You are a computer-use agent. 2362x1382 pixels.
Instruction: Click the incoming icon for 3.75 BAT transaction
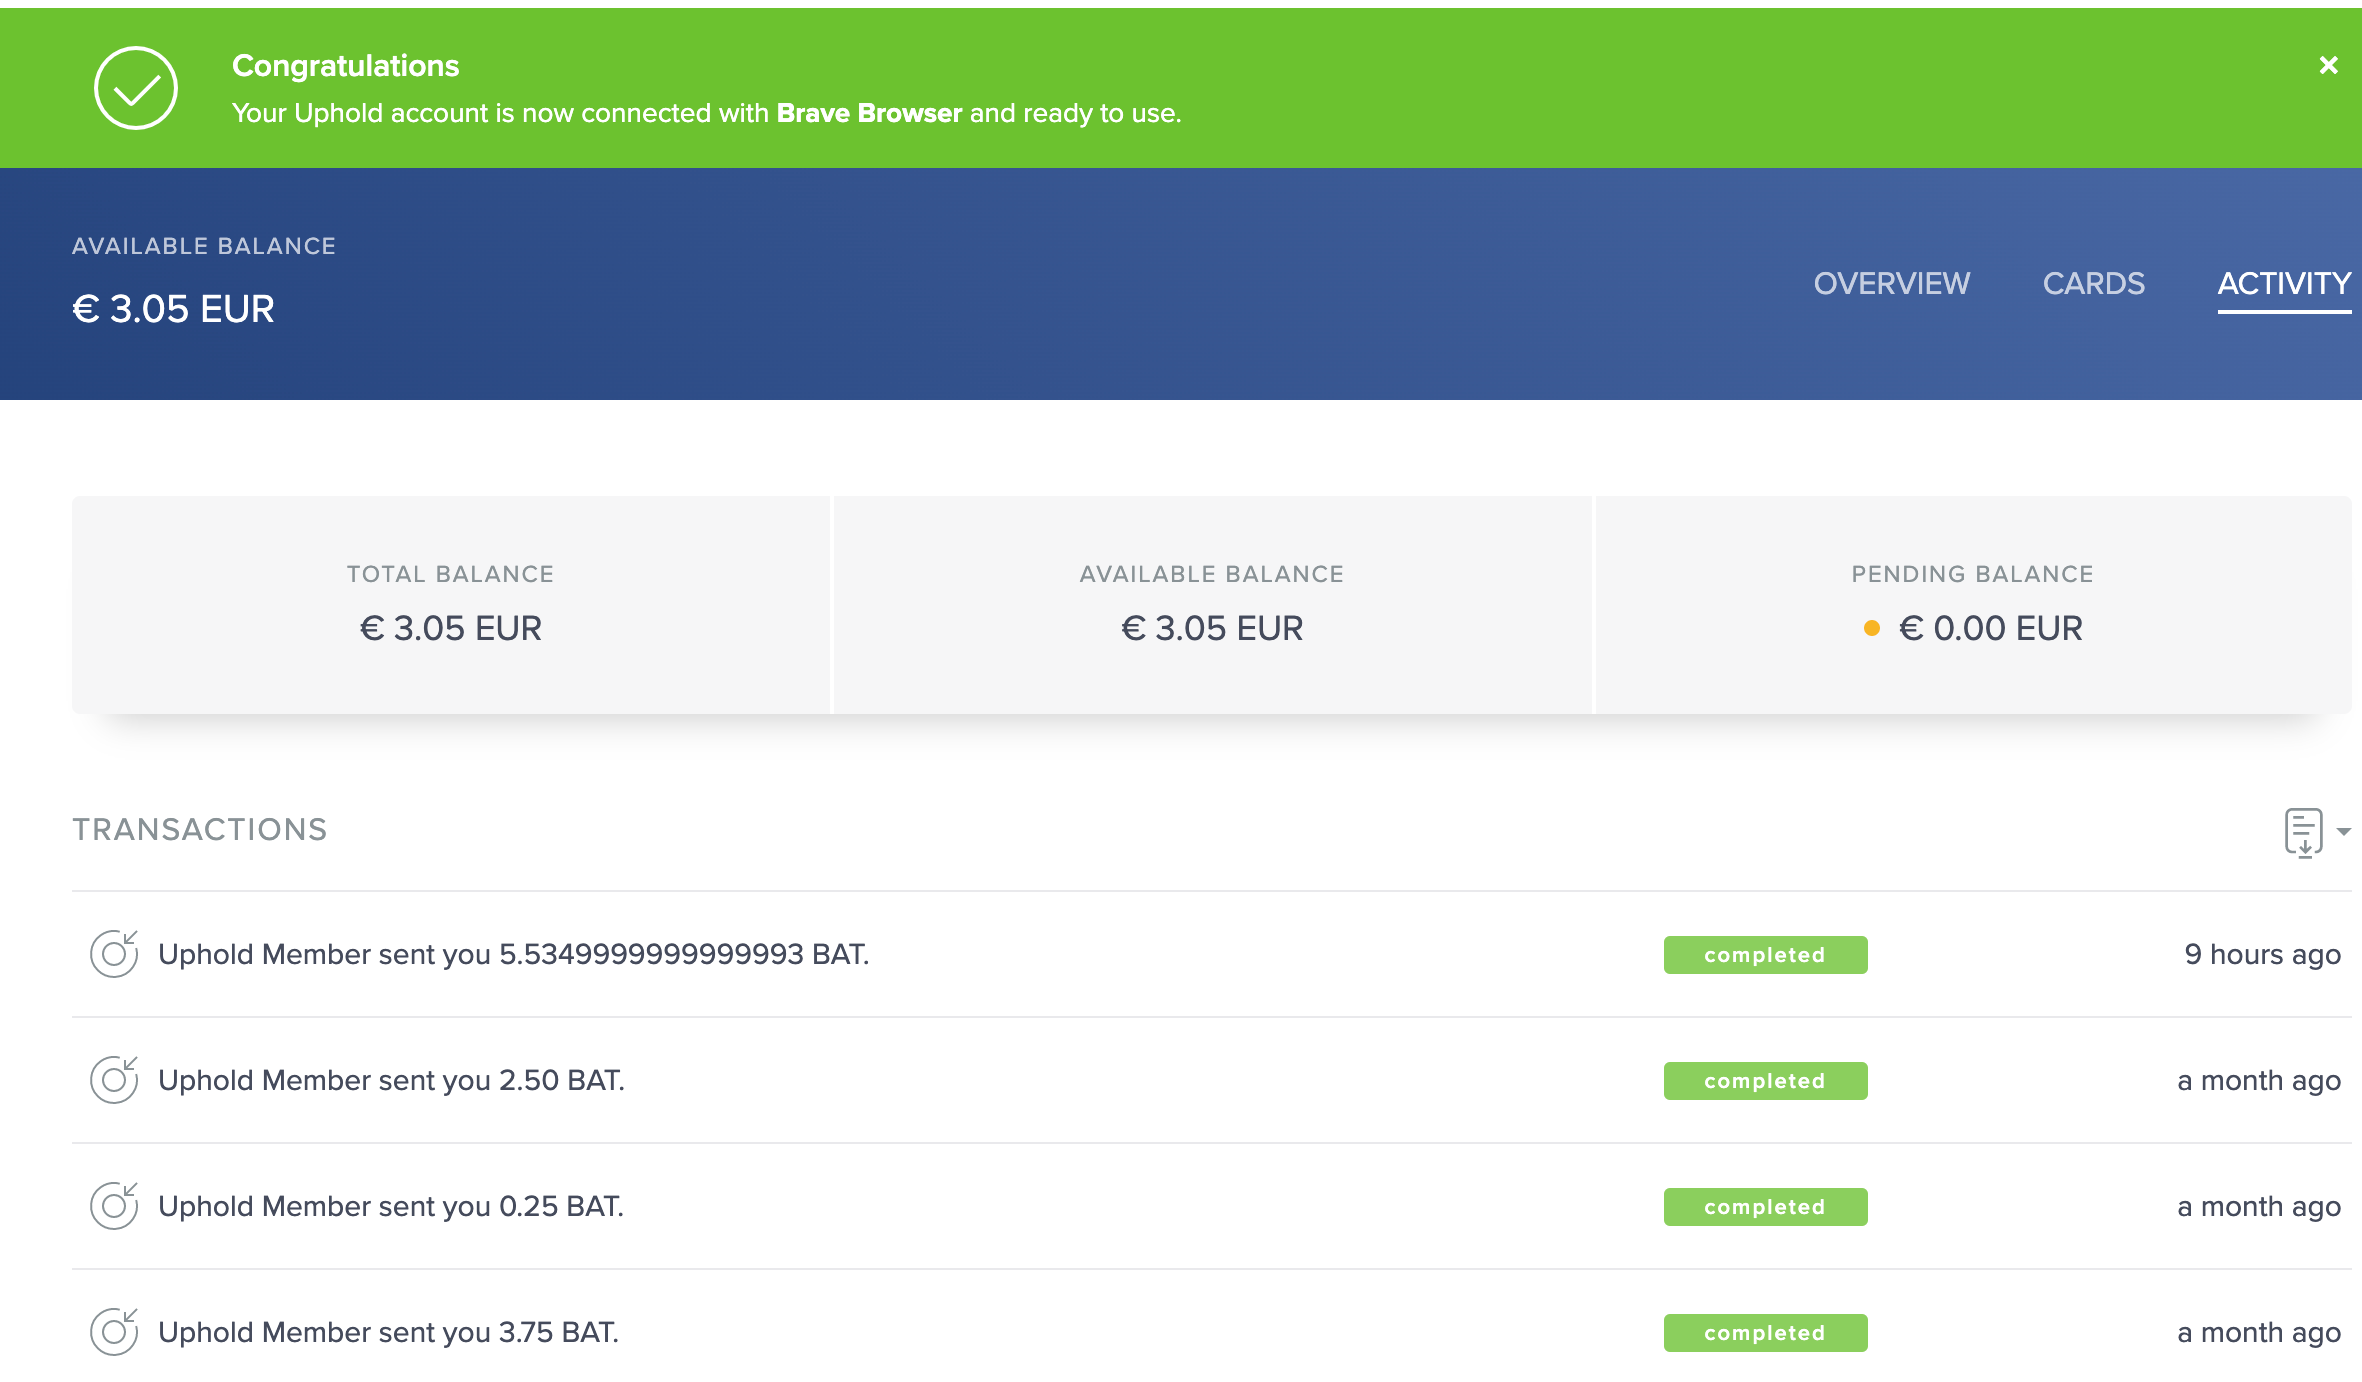[x=114, y=1332]
